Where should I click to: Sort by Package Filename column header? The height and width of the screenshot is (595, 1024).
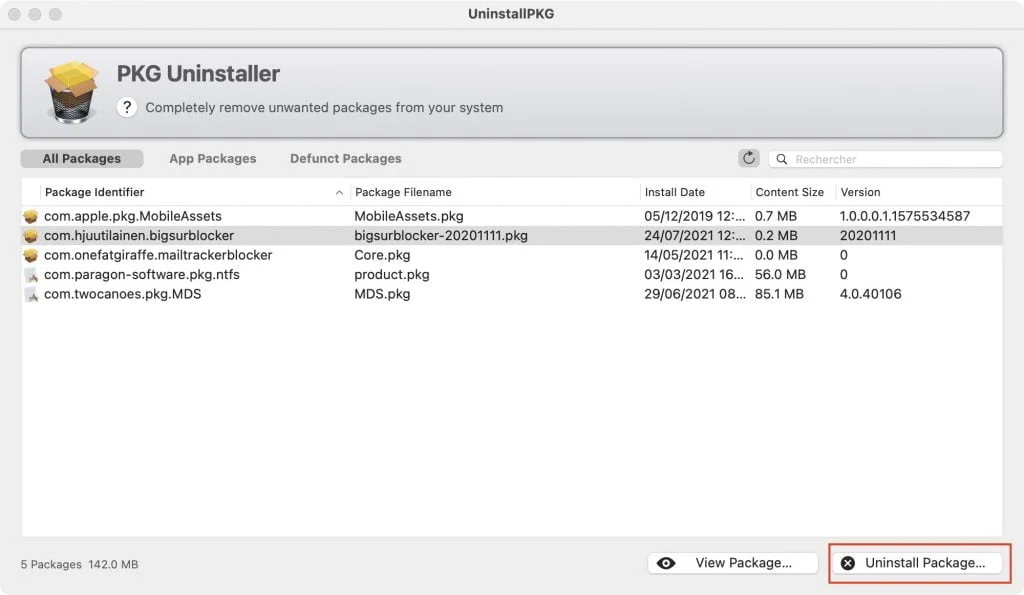point(403,192)
